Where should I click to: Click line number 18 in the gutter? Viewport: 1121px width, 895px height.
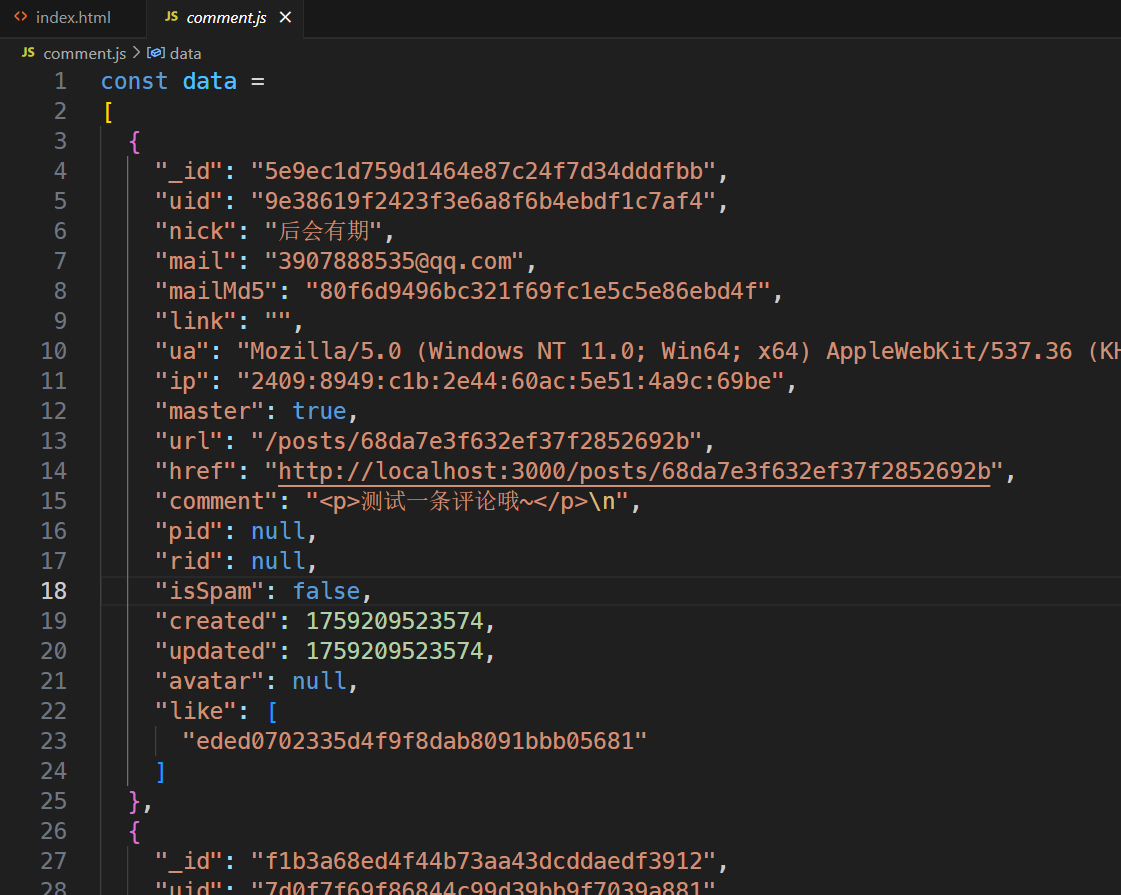point(54,591)
